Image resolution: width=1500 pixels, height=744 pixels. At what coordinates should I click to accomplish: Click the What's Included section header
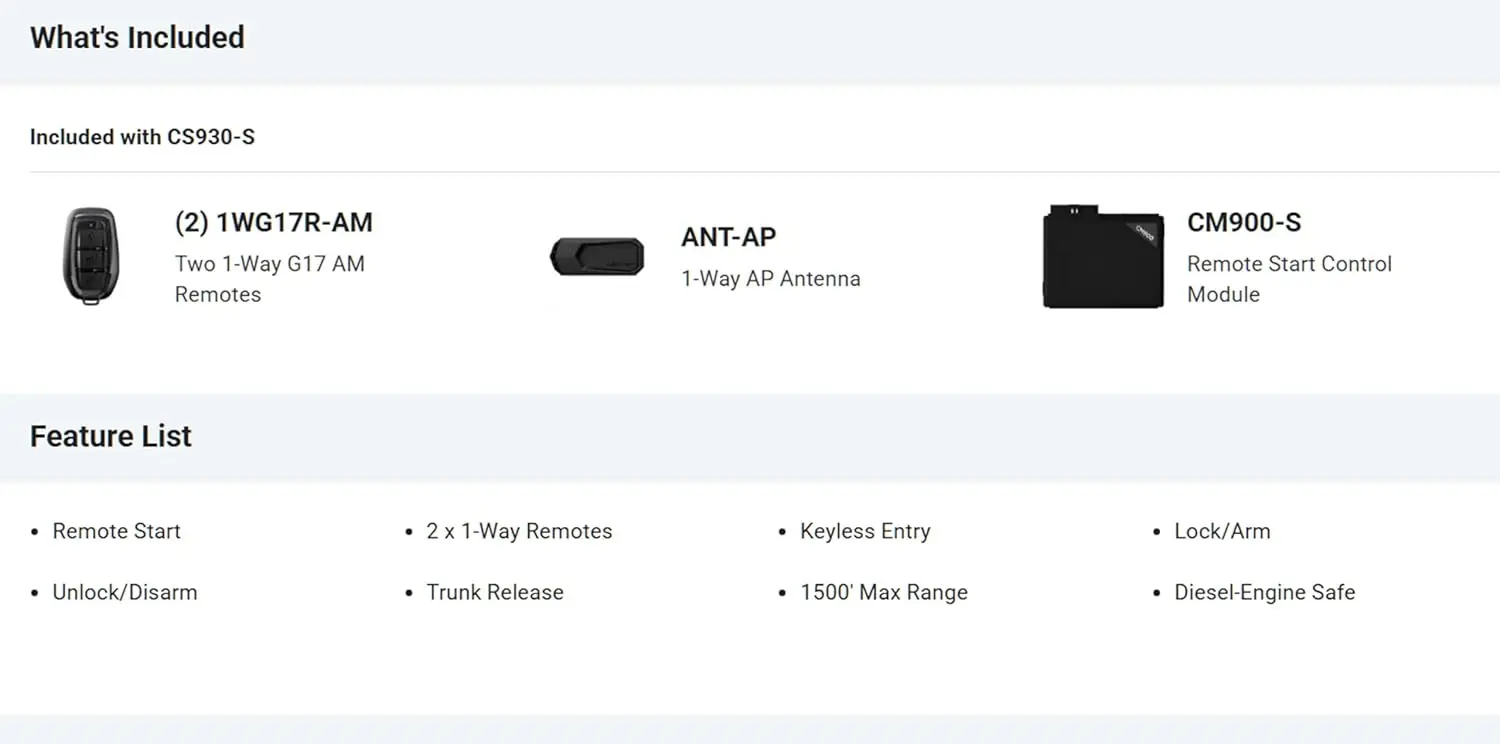(x=137, y=38)
